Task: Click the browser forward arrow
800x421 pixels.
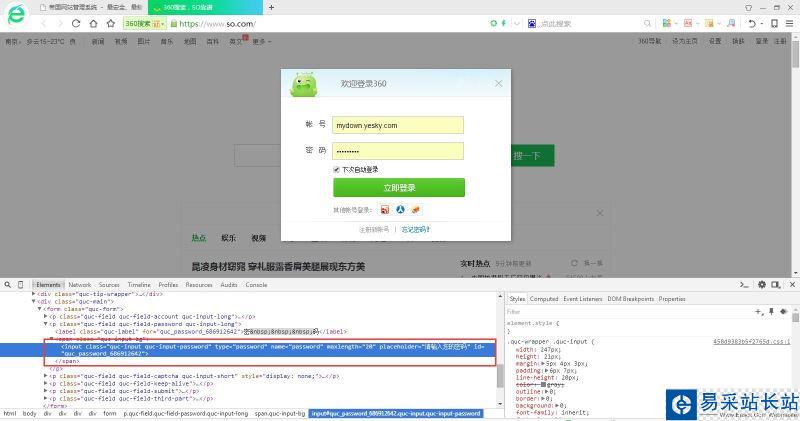Action: 60,23
